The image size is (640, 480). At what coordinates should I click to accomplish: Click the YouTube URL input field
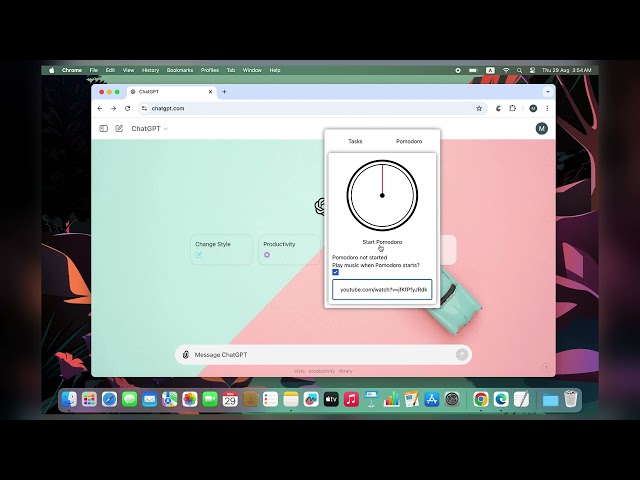point(382,289)
